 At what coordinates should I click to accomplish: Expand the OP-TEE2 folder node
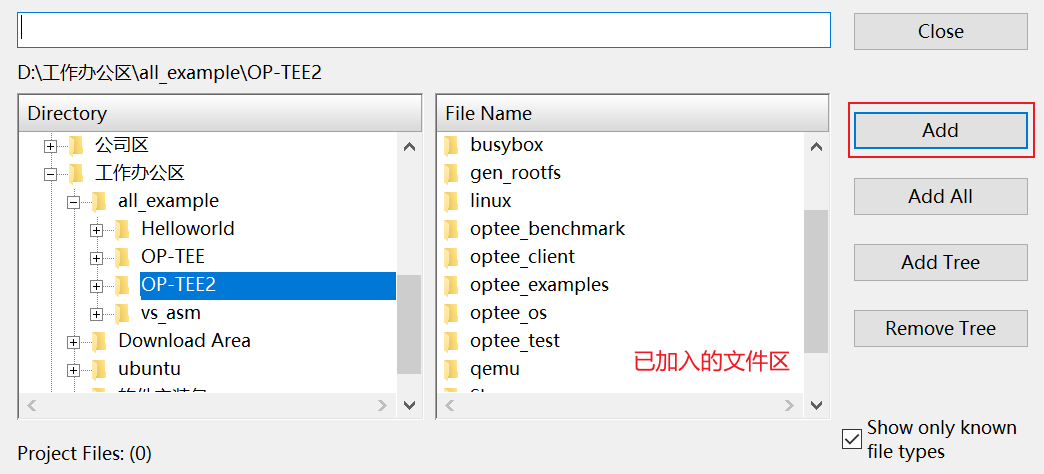[x=97, y=286]
